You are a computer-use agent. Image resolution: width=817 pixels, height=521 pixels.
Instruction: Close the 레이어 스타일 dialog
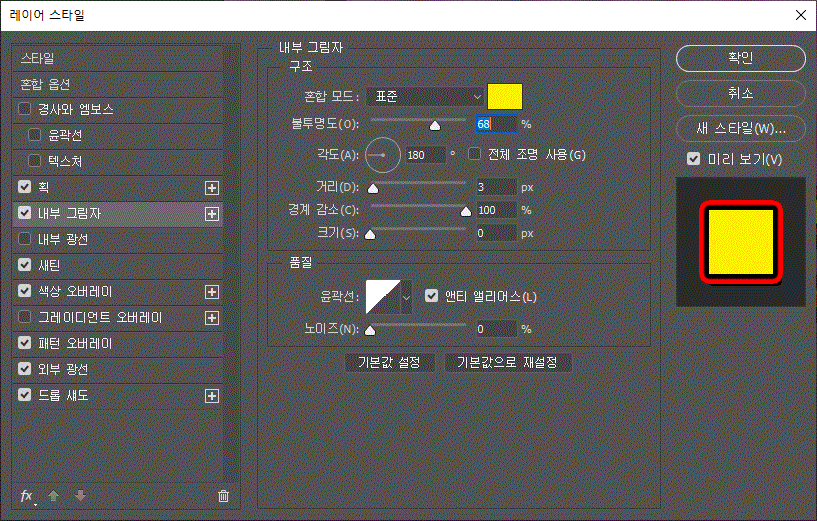tap(801, 15)
